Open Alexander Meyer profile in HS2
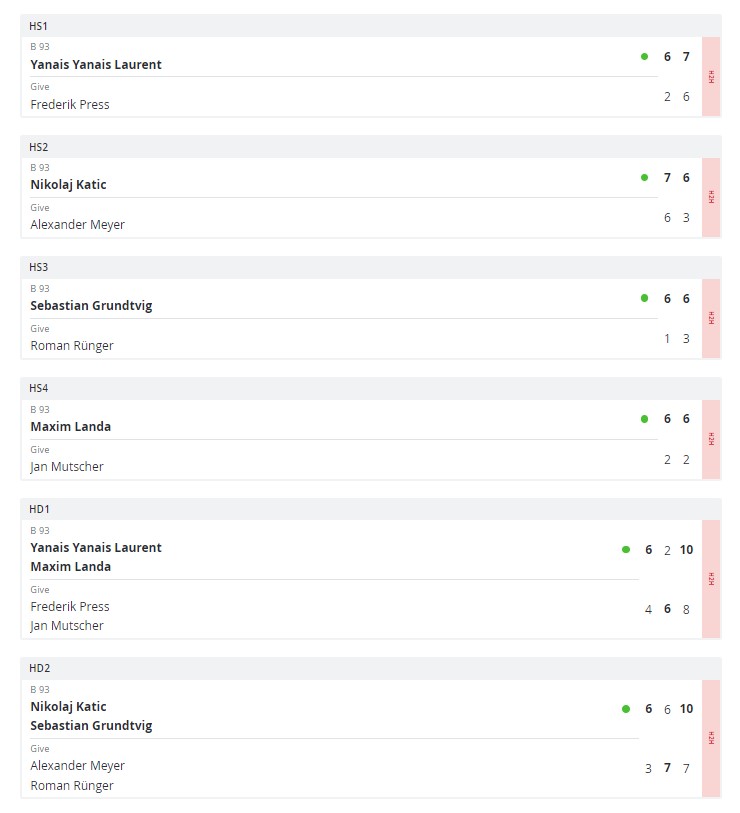740x813 pixels. coord(77,225)
